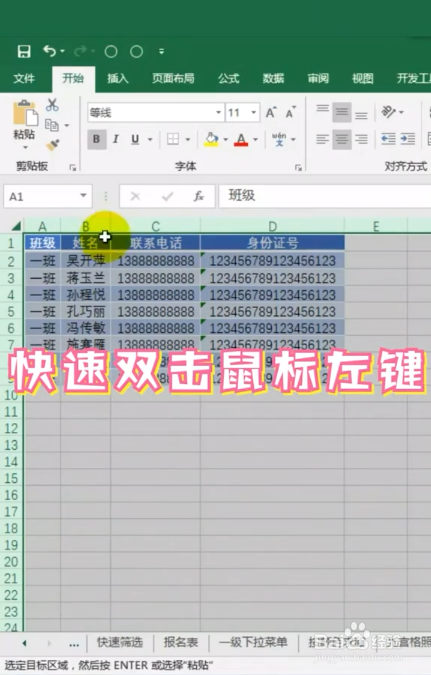Apply yellow fill color bucket
Image resolution: width=431 pixels, height=675 pixels.
pyautogui.click(x=211, y=139)
